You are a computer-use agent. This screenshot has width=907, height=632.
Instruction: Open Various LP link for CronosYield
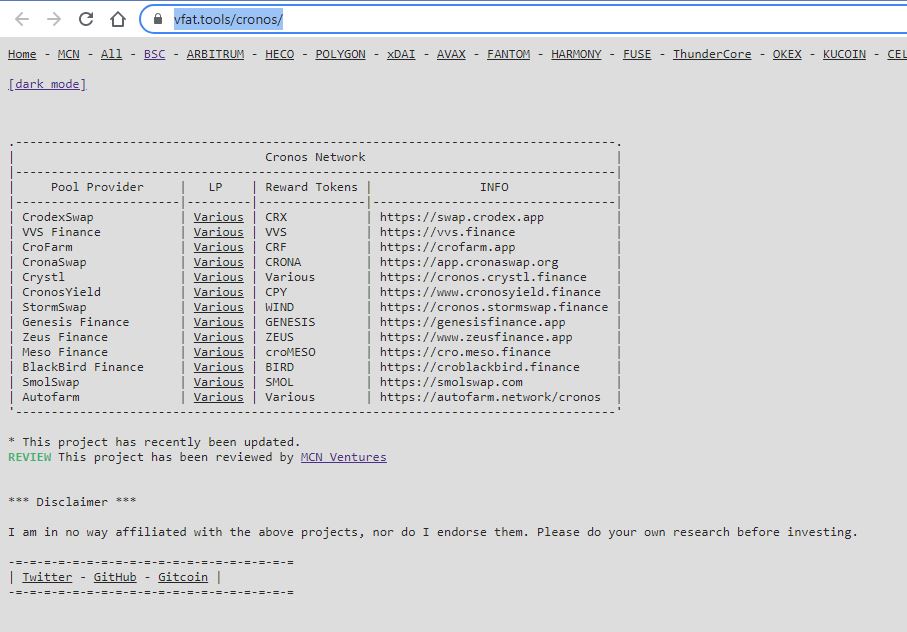pos(219,292)
